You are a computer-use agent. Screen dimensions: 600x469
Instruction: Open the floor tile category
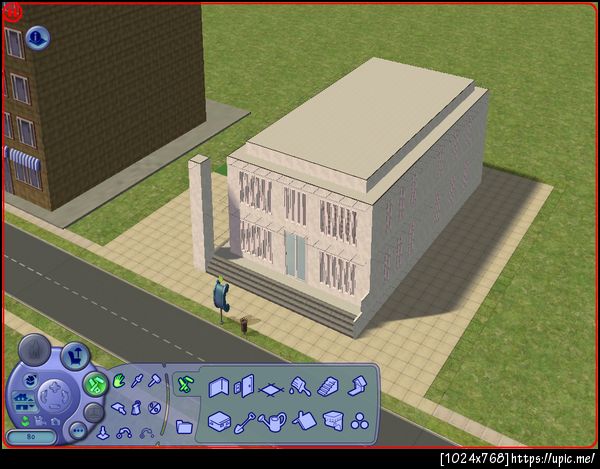pos(272,390)
